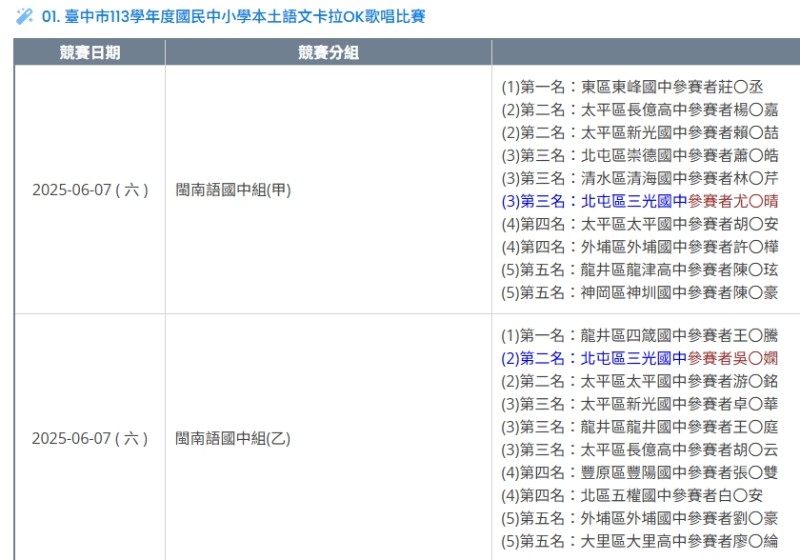Click the magic wand icon beside the title
This screenshot has width=800, height=560.
pos(25,17)
